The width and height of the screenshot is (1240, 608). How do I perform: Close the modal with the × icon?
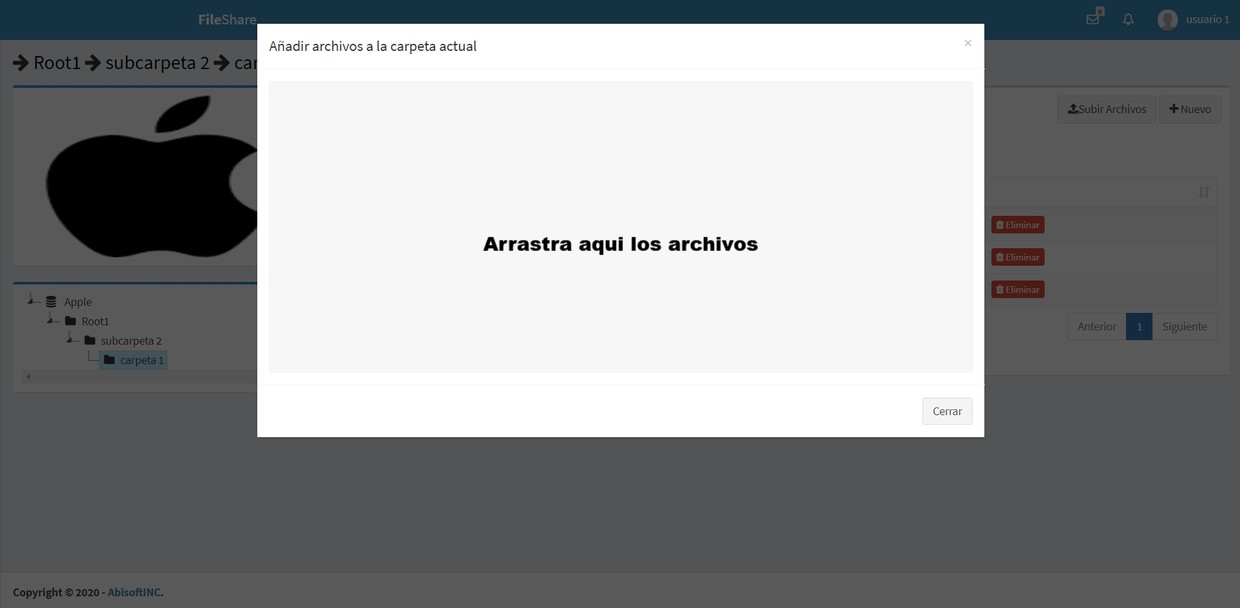coord(967,43)
